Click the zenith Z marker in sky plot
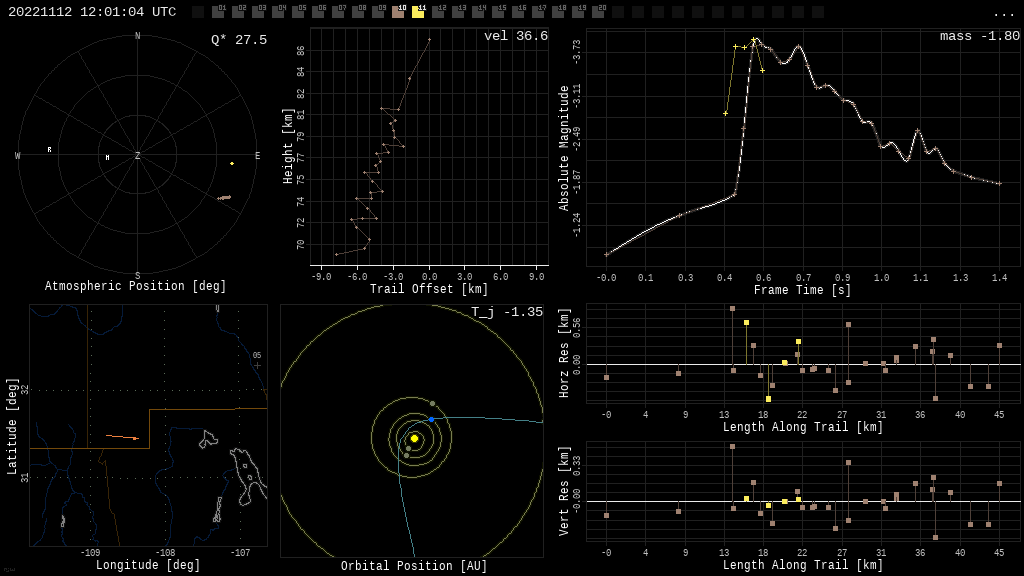This screenshot has height=576, width=1024. (138, 156)
